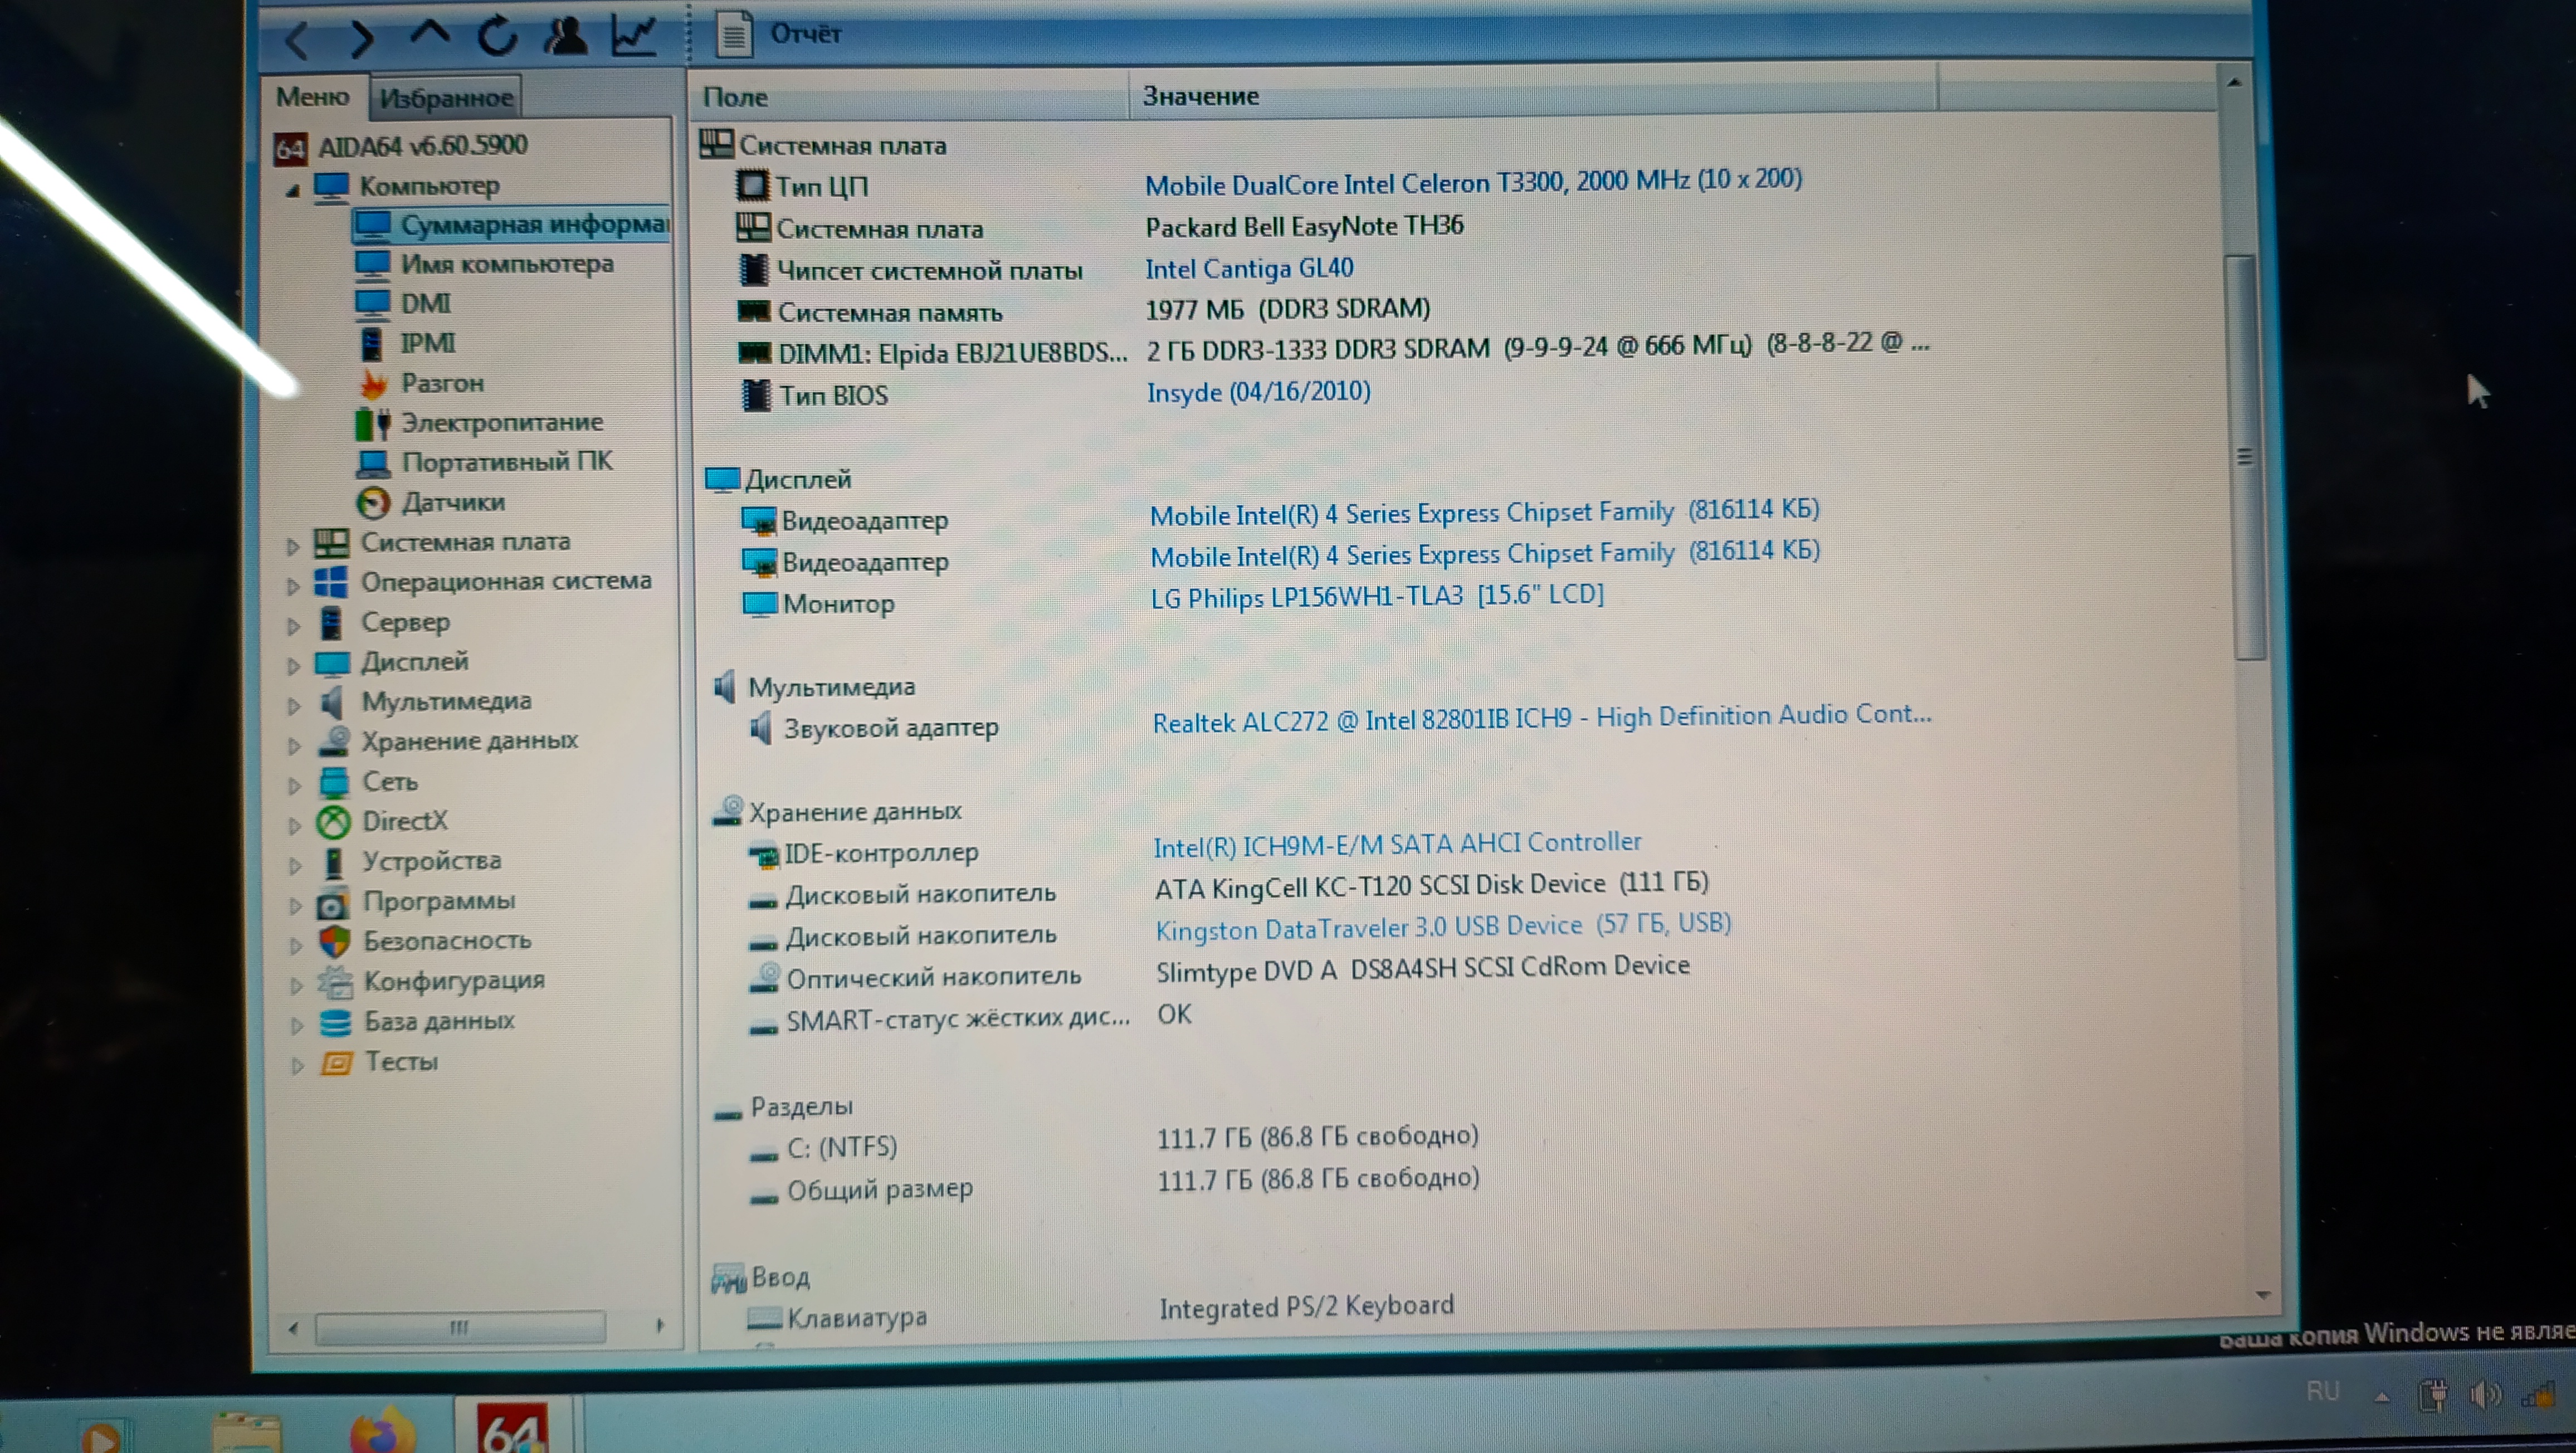Screen dimensions: 2576x1453
Task: Click the volume speaker tray icon
Action: [x=2486, y=1395]
